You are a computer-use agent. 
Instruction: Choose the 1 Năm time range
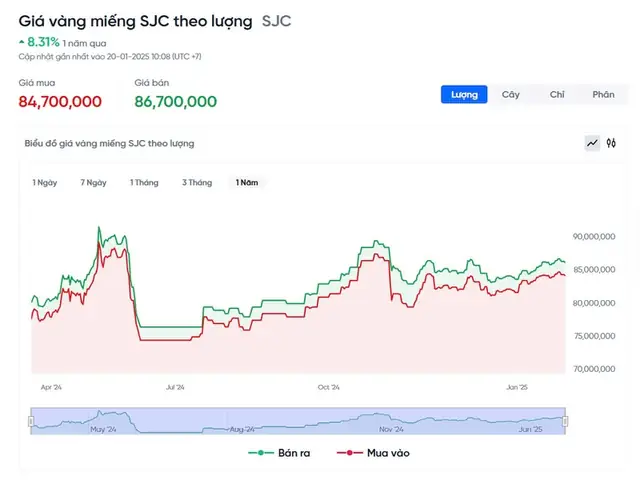(x=247, y=182)
